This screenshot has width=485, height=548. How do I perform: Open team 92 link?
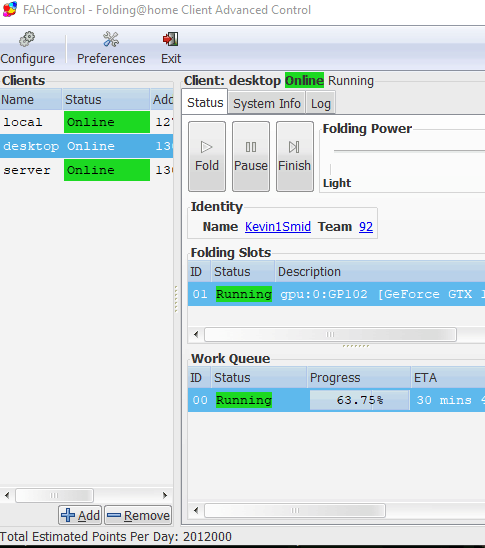366,226
